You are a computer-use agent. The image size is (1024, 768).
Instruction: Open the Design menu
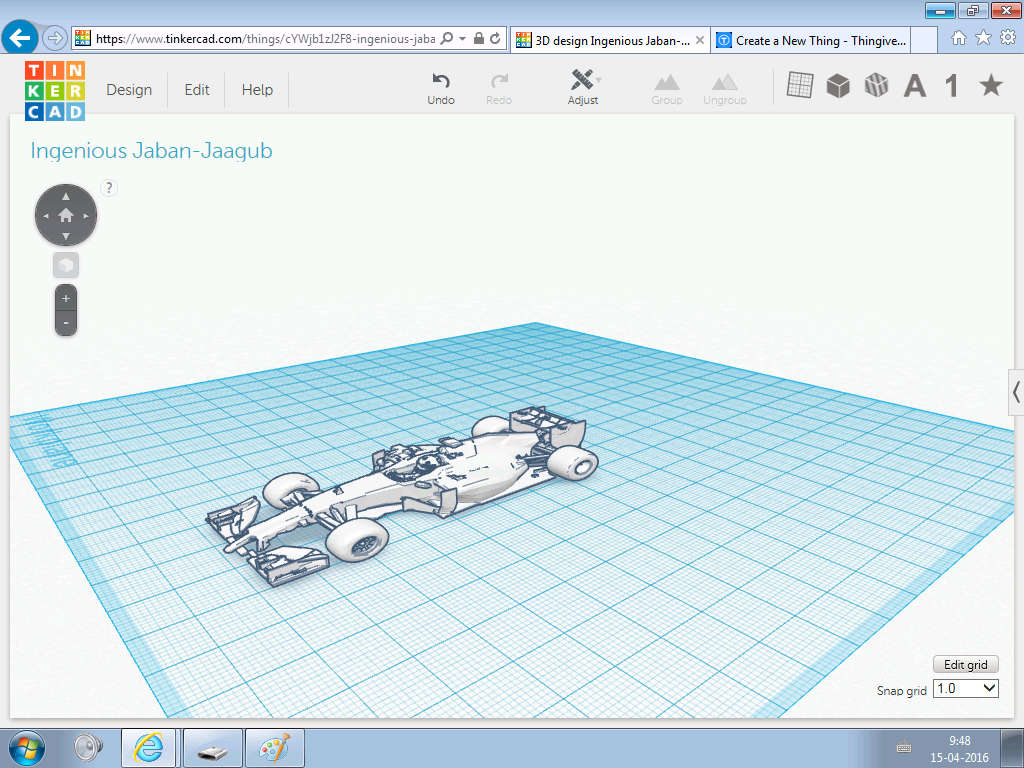click(x=129, y=89)
